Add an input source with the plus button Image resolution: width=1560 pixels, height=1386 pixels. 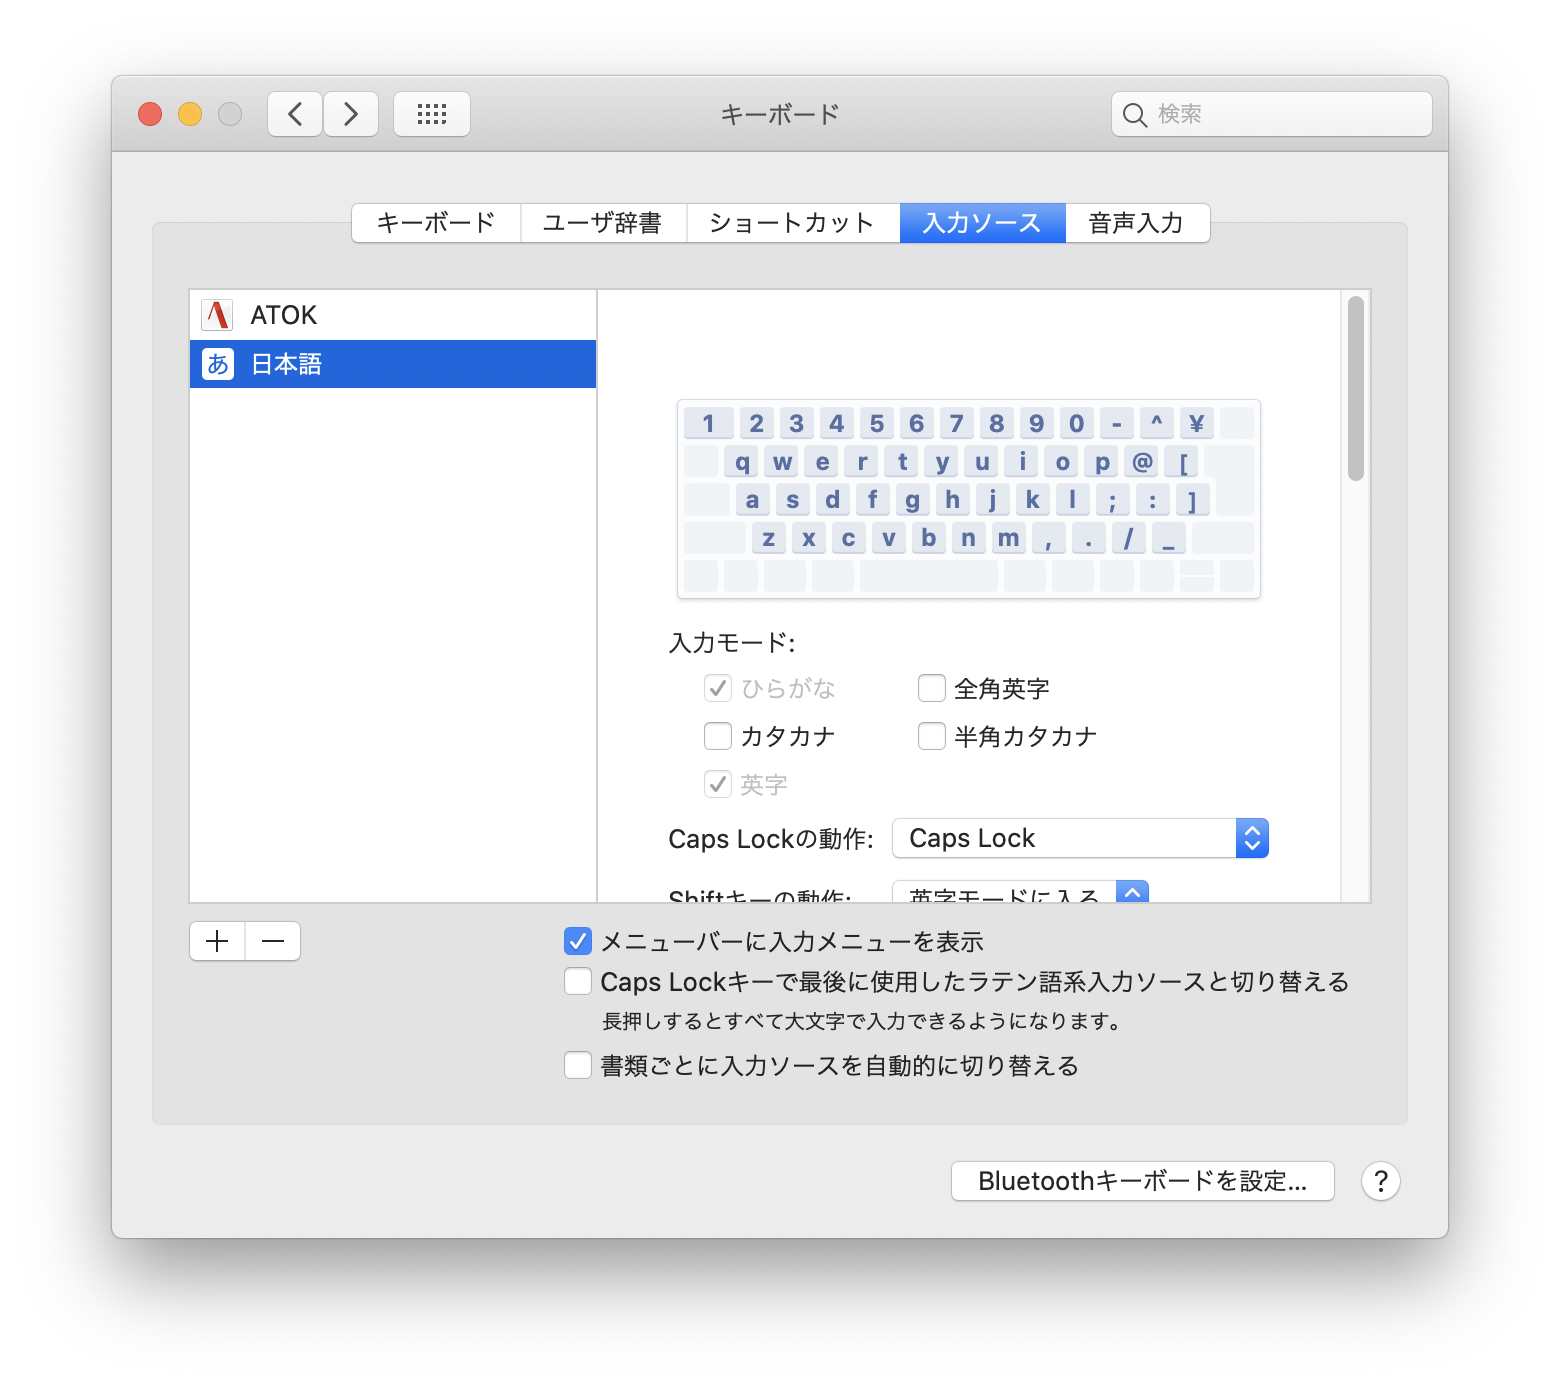(216, 940)
